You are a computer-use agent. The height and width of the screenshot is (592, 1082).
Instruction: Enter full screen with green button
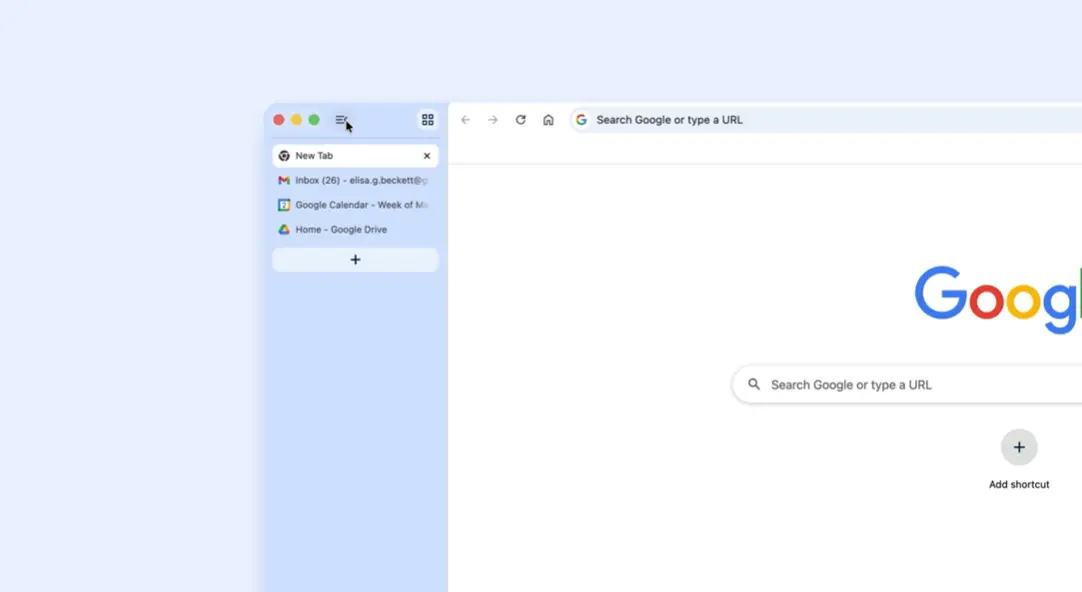[314, 120]
